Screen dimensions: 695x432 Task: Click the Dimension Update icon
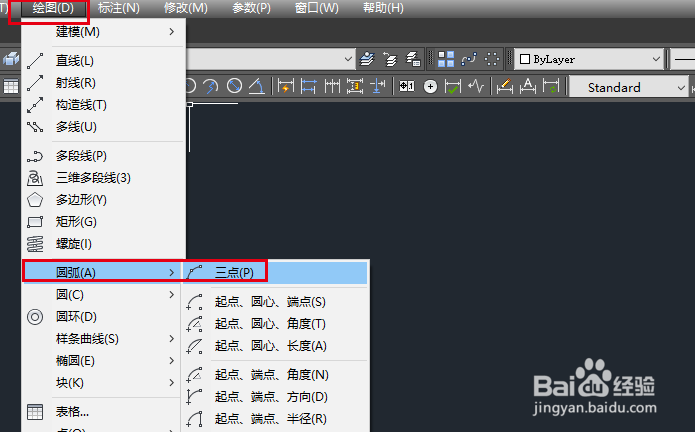[x=551, y=86]
